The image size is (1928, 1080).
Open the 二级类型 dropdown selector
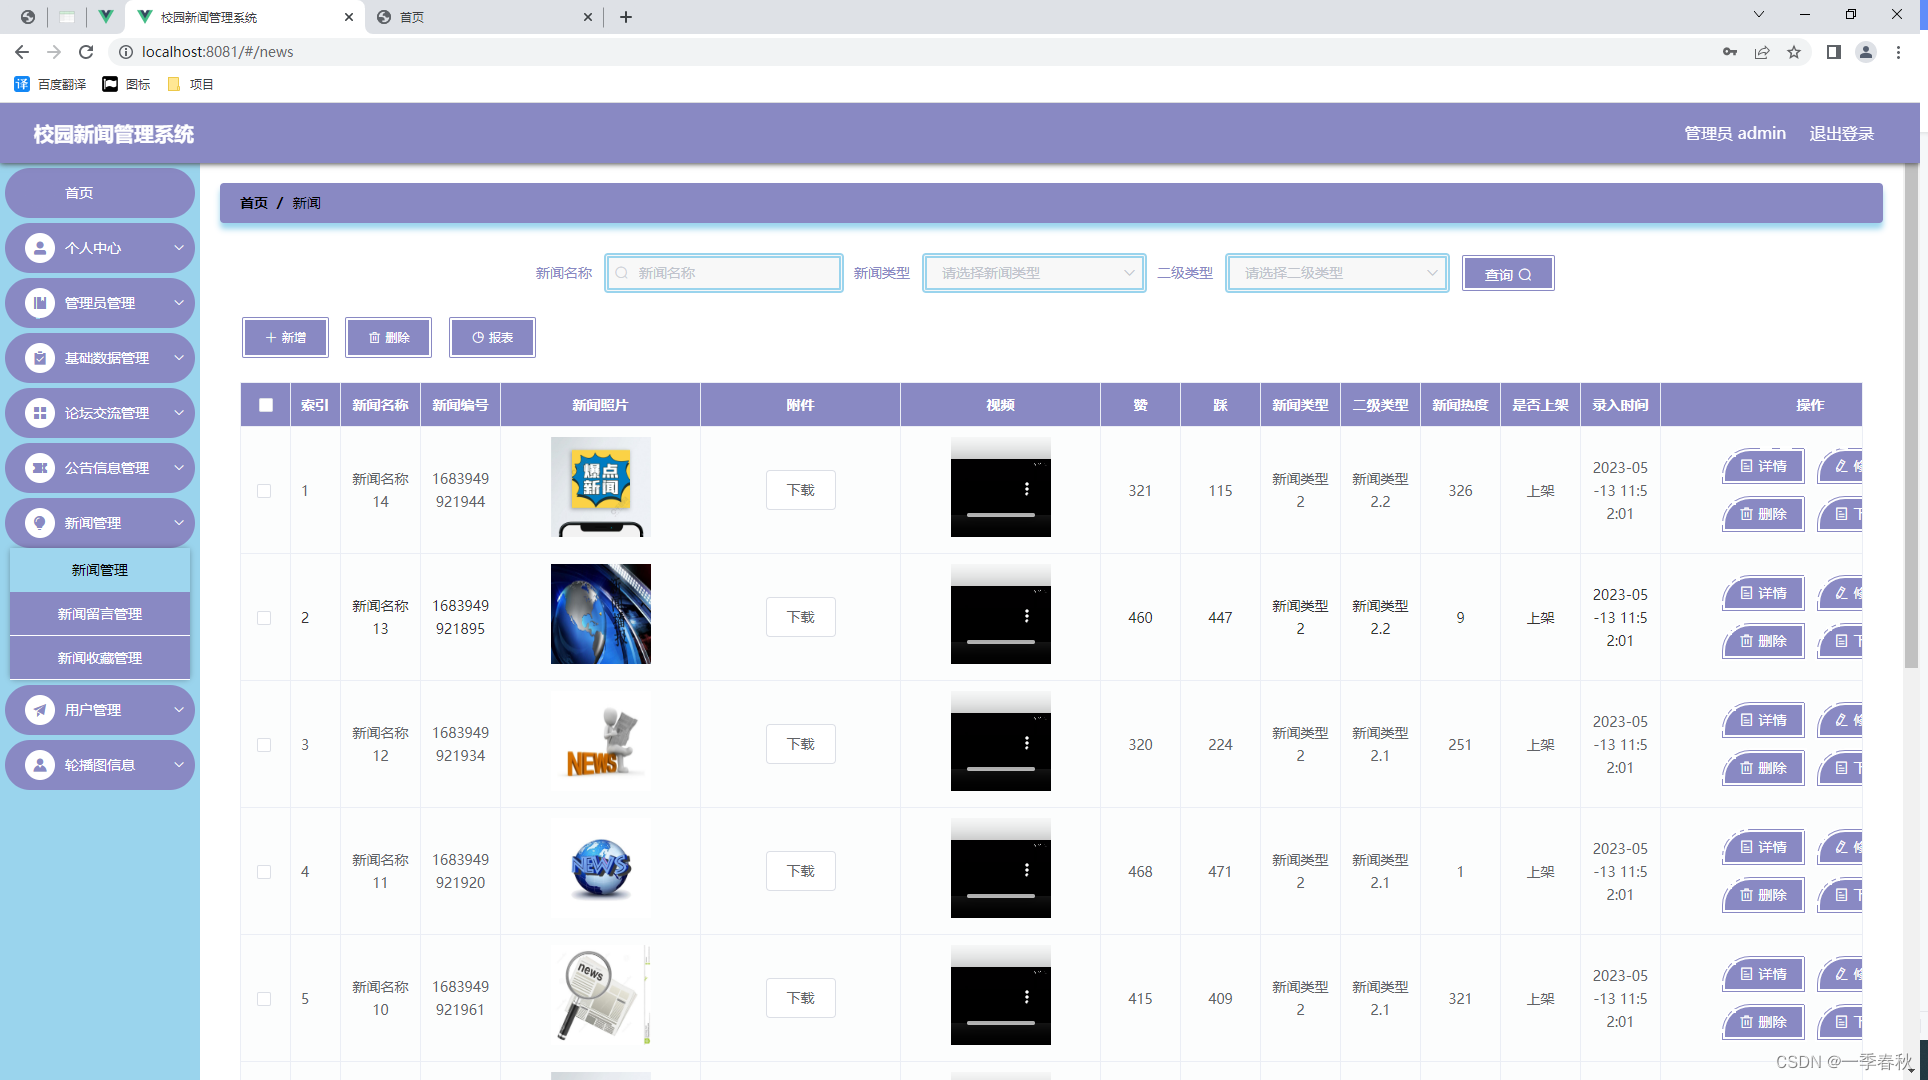(x=1337, y=273)
